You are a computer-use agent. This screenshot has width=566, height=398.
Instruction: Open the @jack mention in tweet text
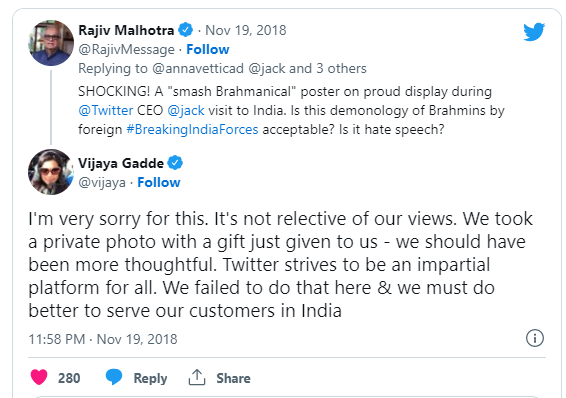pos(186,110)
